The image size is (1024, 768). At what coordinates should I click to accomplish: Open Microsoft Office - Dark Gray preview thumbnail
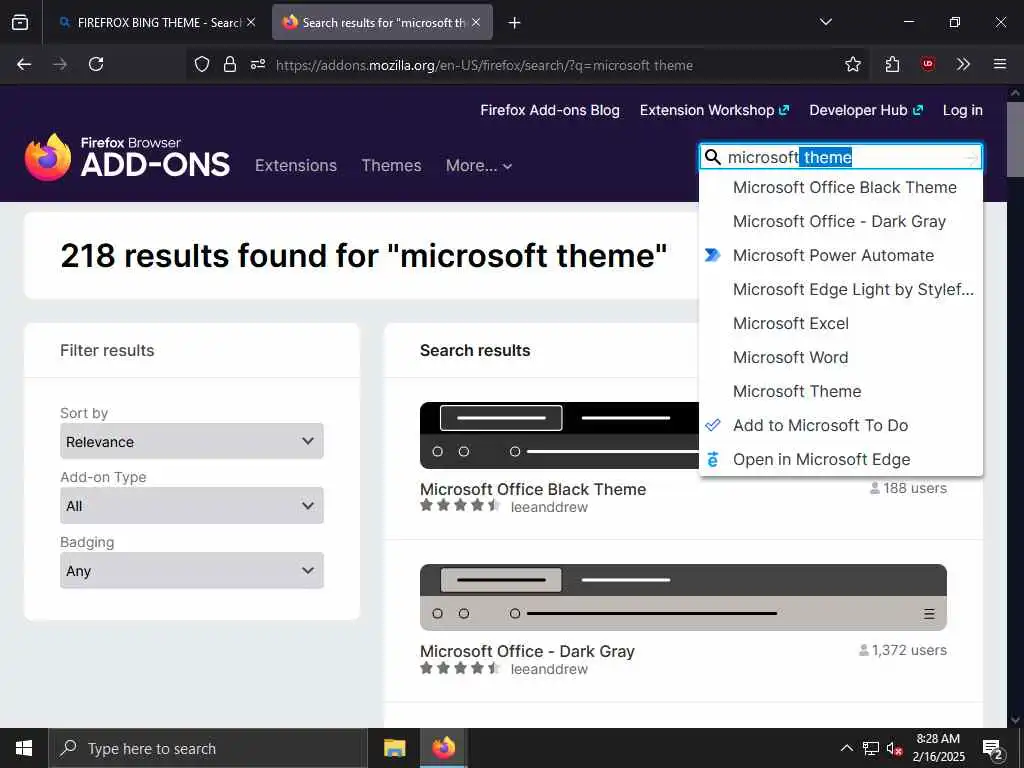683,597
